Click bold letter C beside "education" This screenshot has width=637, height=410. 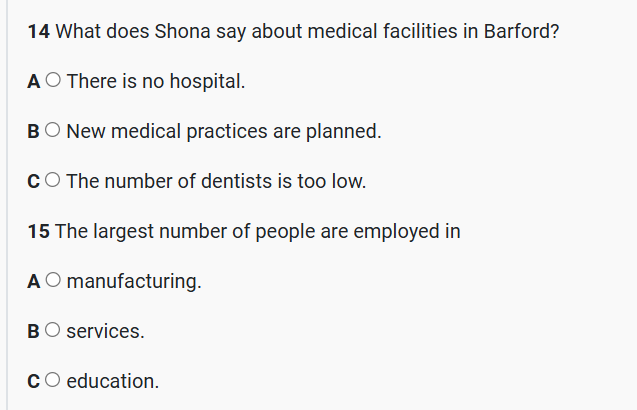(35, 382)
